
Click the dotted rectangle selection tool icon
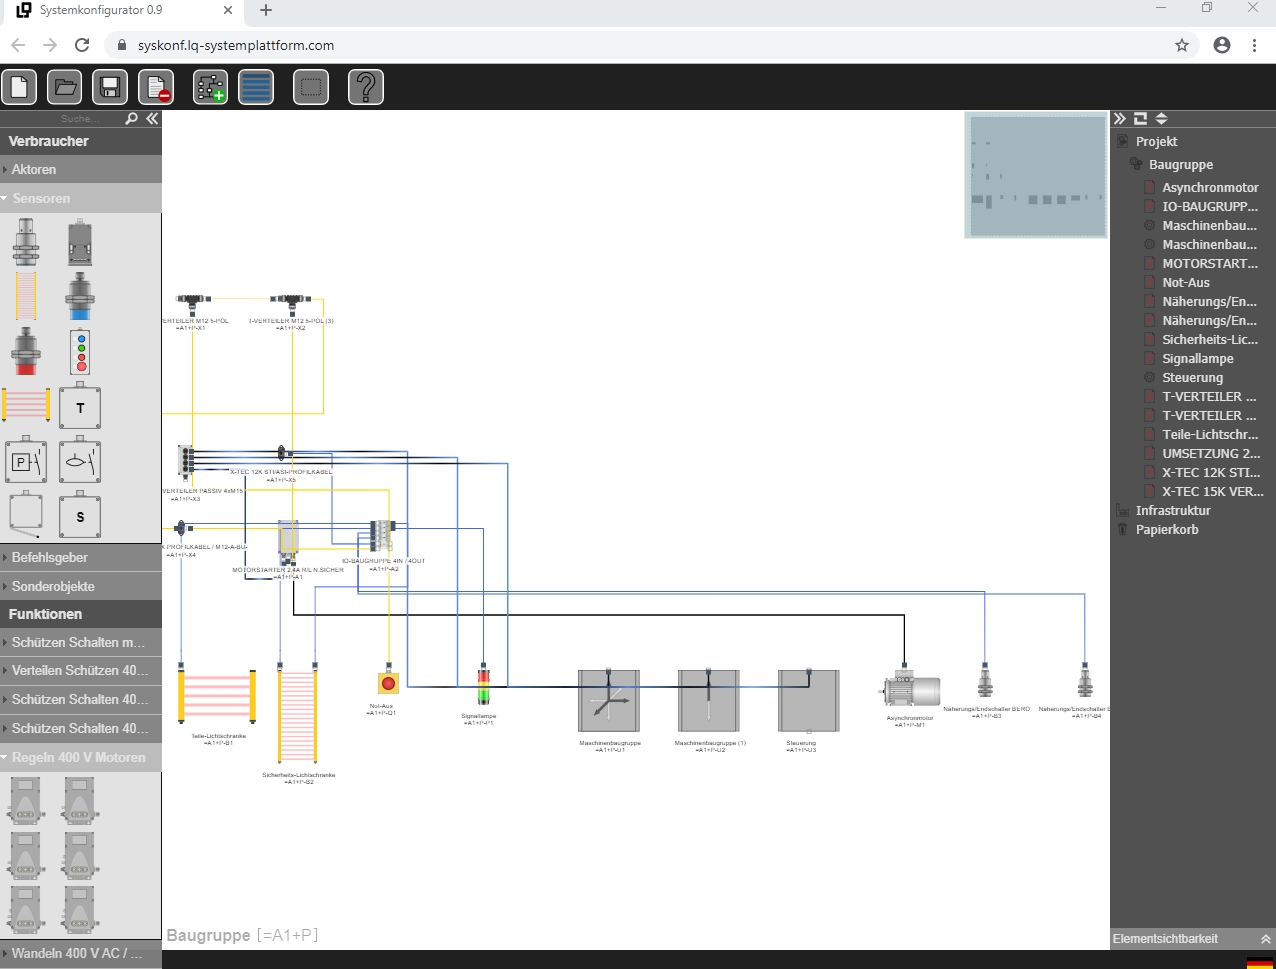point(311,87)
